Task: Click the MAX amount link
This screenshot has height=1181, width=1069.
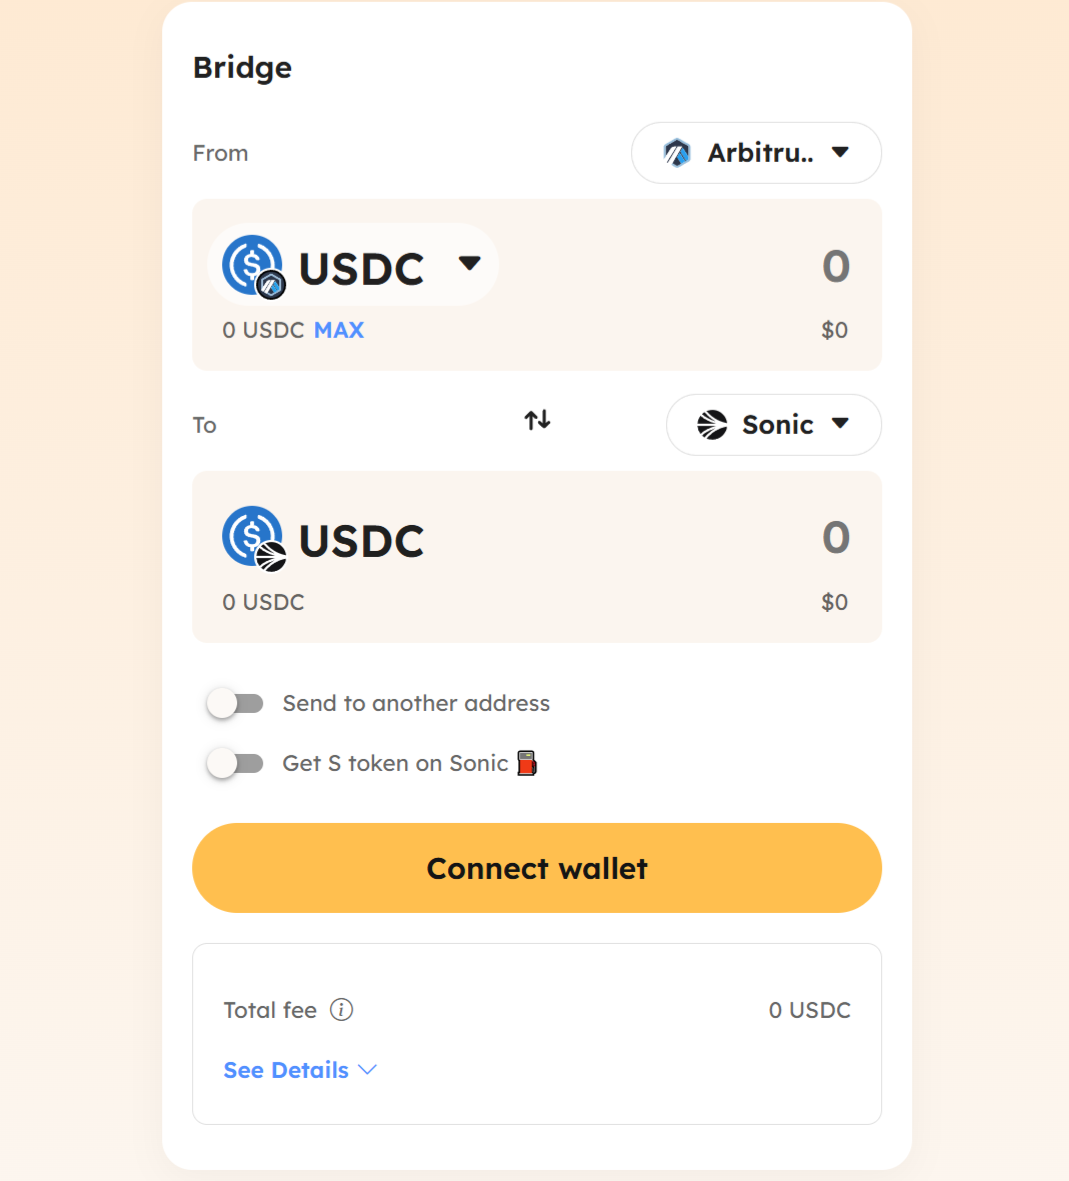Action: tap(339, 330)
